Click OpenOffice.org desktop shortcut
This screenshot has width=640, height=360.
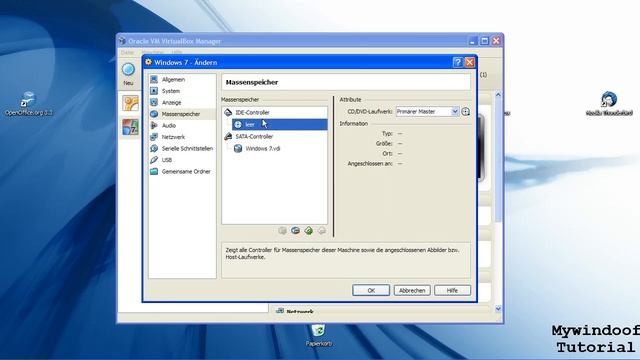coord(29,104)
